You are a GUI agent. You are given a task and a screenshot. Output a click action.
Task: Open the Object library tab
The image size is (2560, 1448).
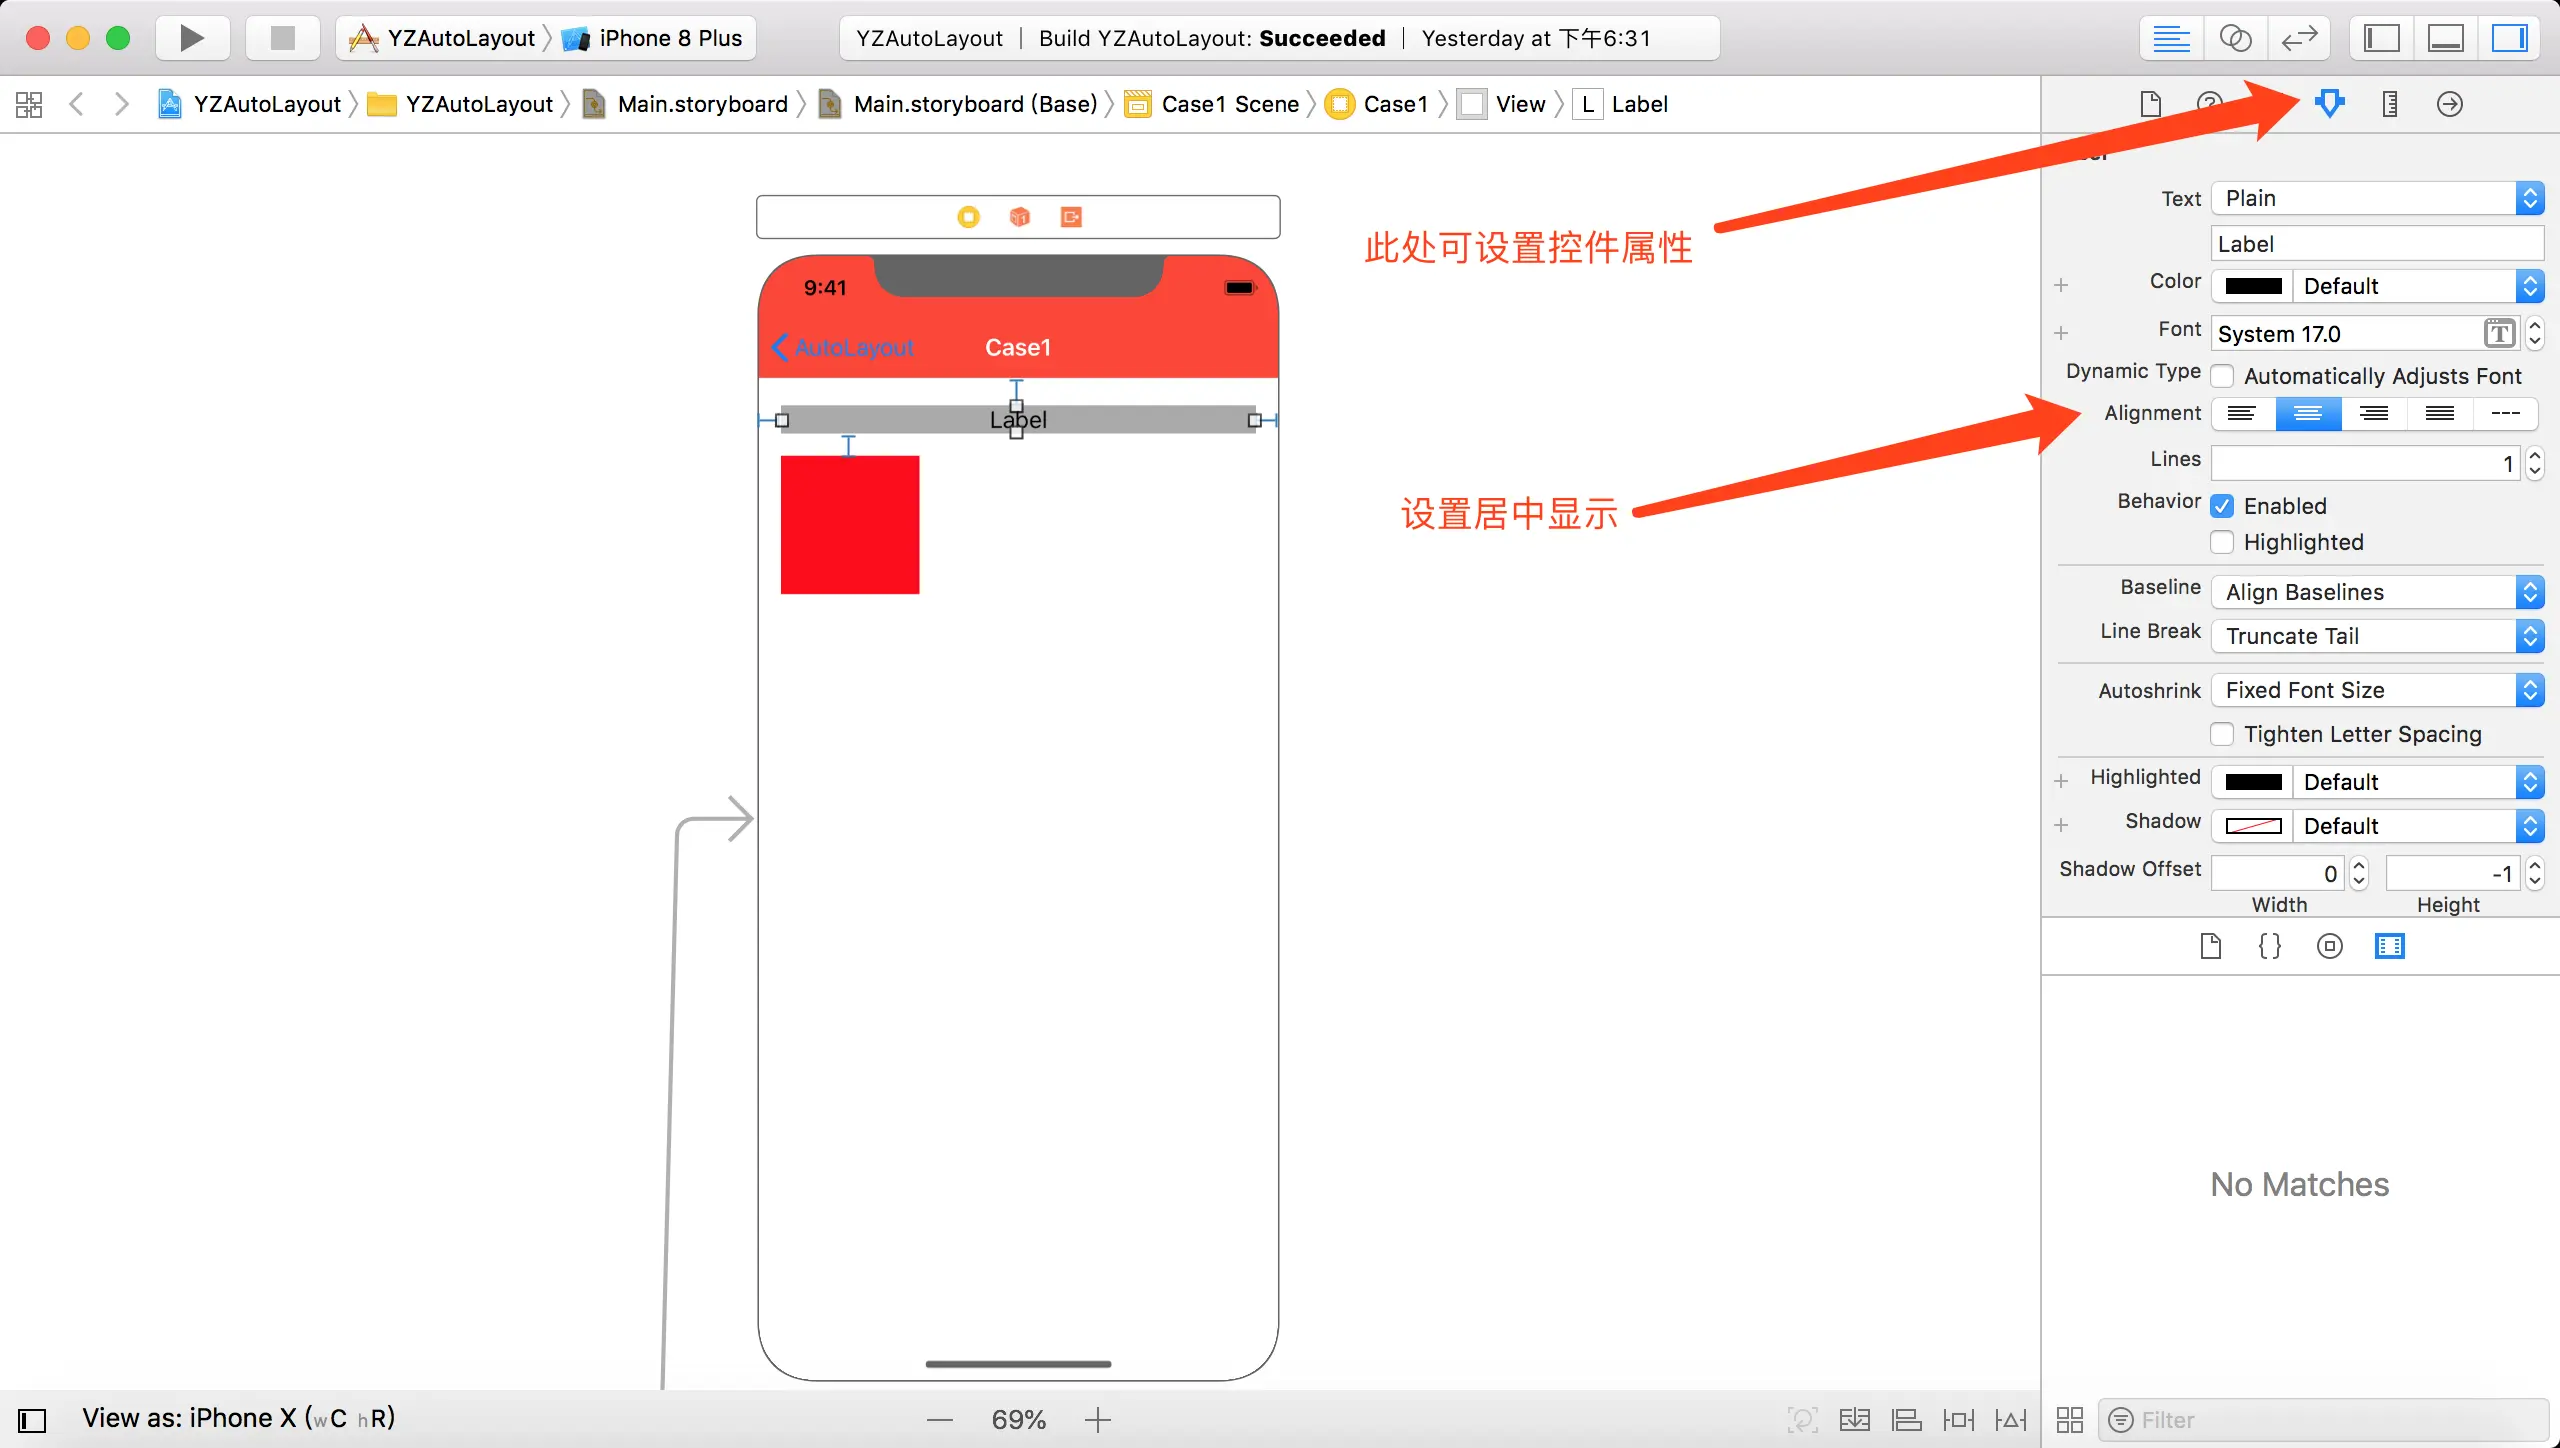[x=2329, y=946]
